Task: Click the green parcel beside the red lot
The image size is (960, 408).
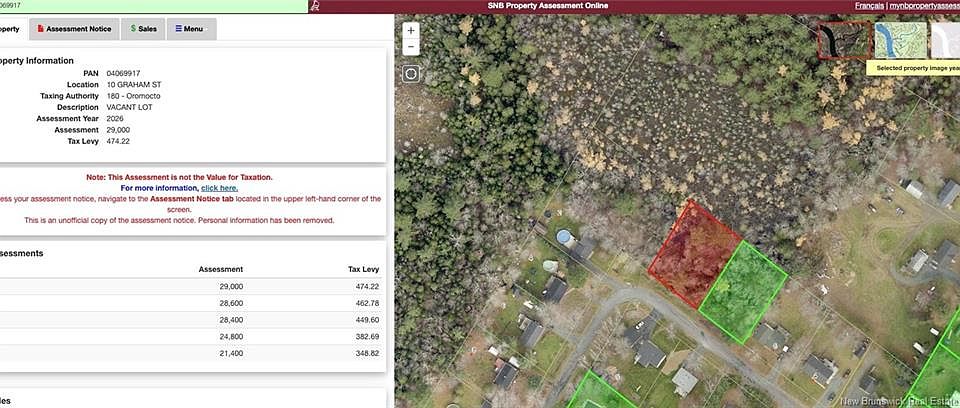Action: (743, 292)
